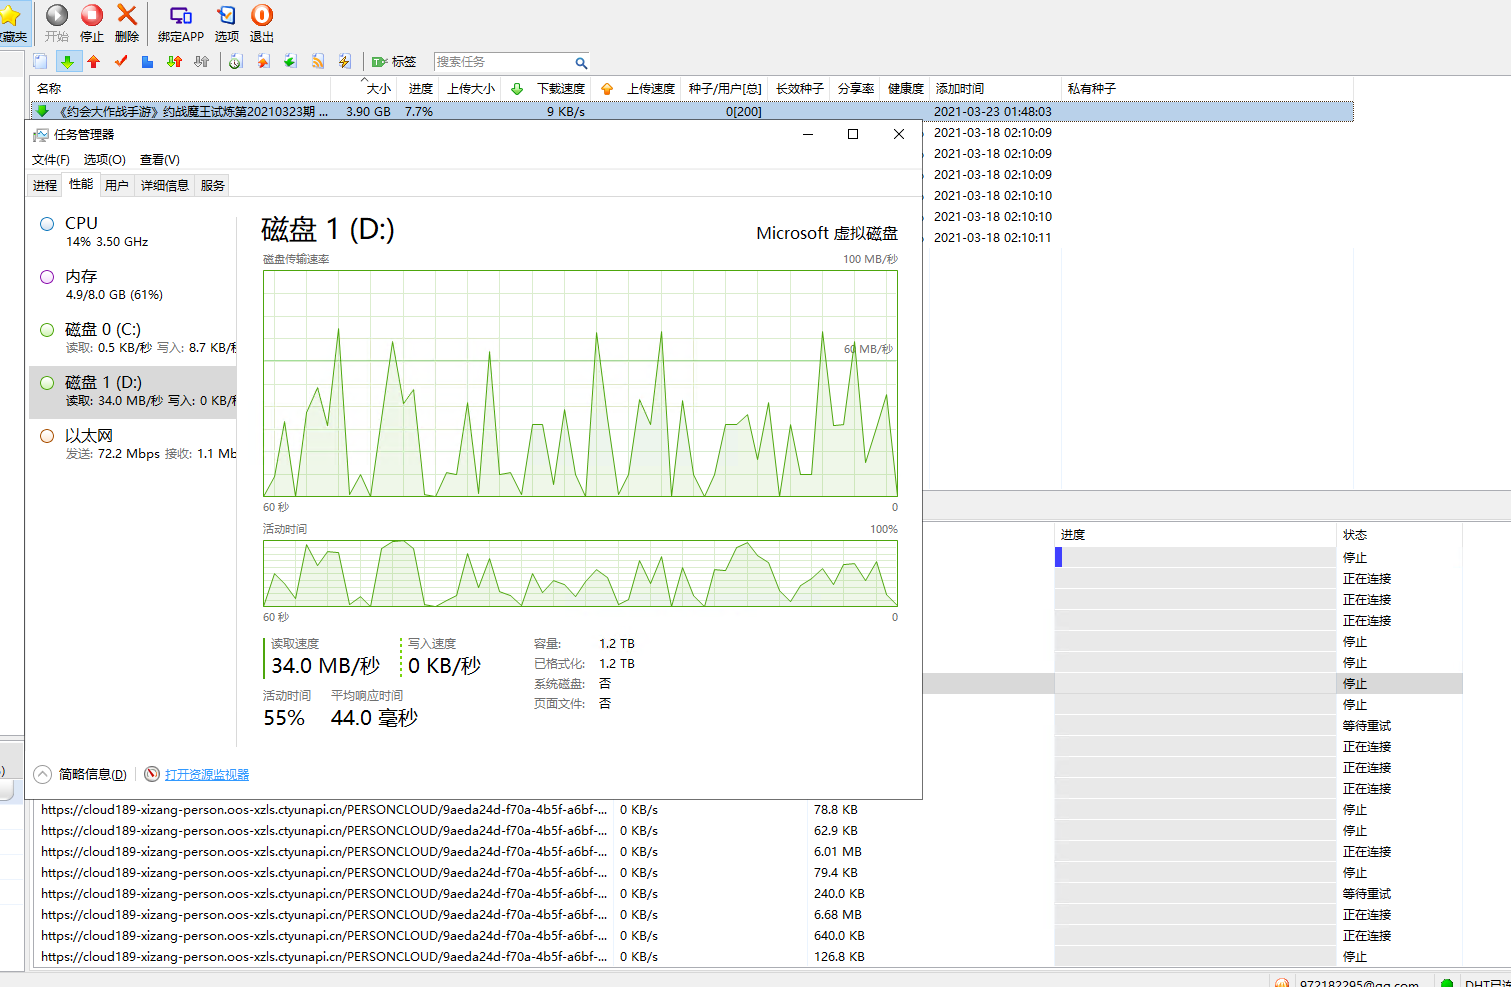Toggle the green downloading-tasks filter arrow
The image size is (1511, 987).
point(68,62)
